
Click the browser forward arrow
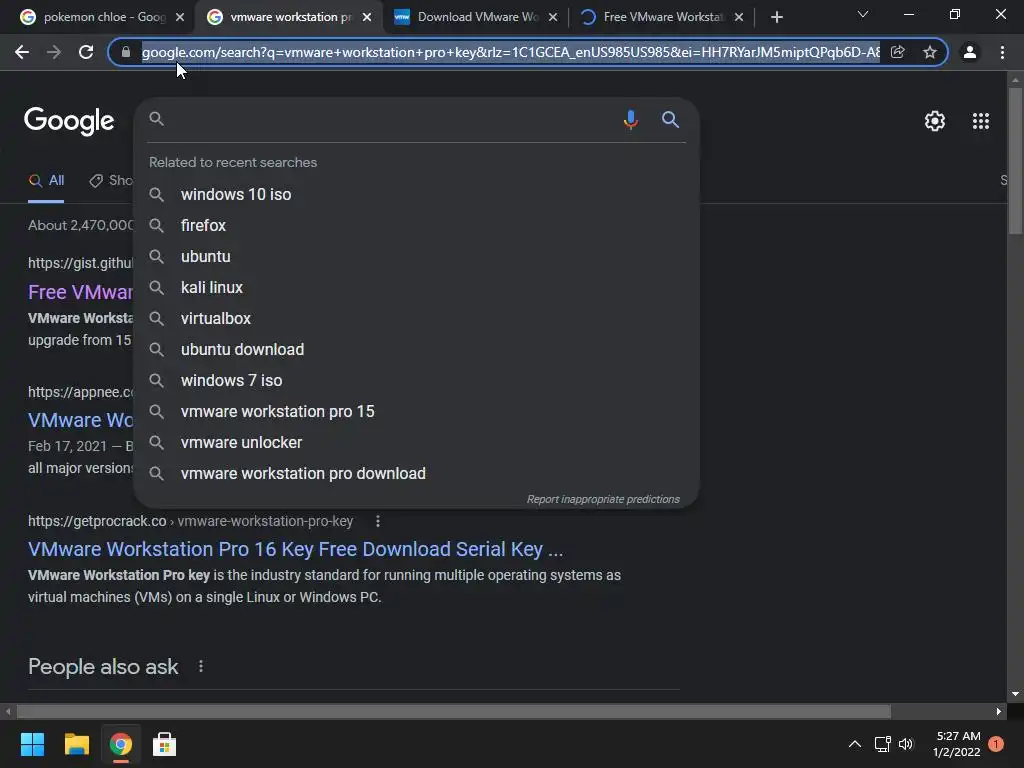point(54,52)
